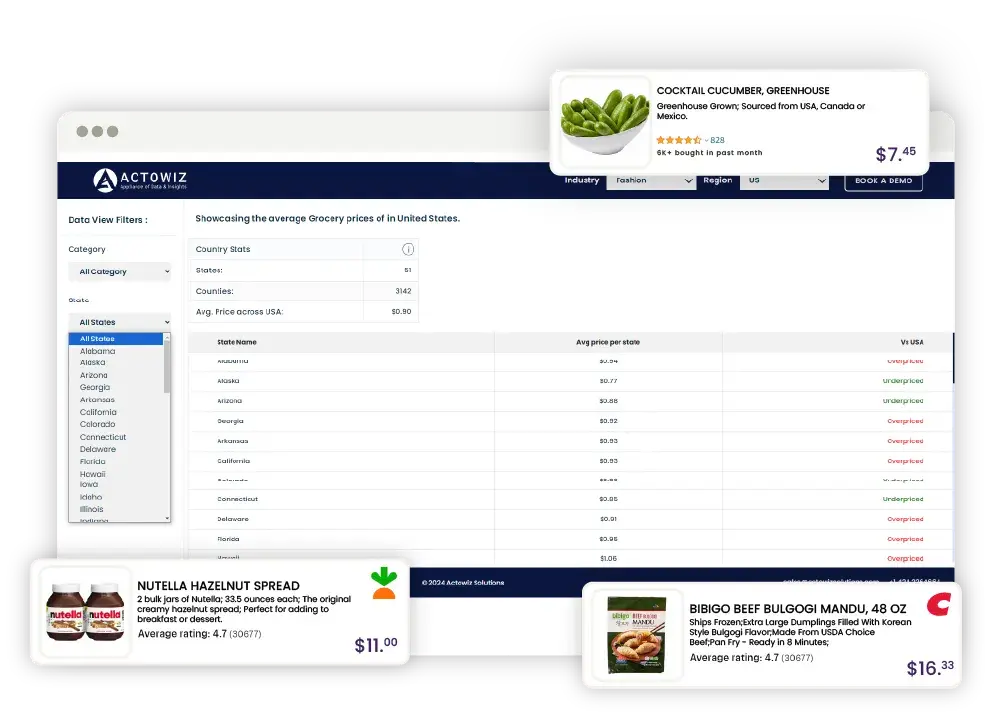This screenshot has height=720, width=998.
Task: Click the Alaska row in table
Action: (x=570, y=381)
